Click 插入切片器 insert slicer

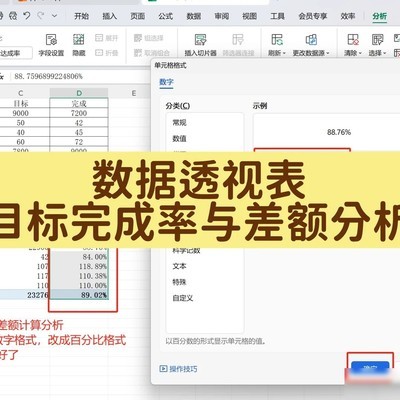201,45
